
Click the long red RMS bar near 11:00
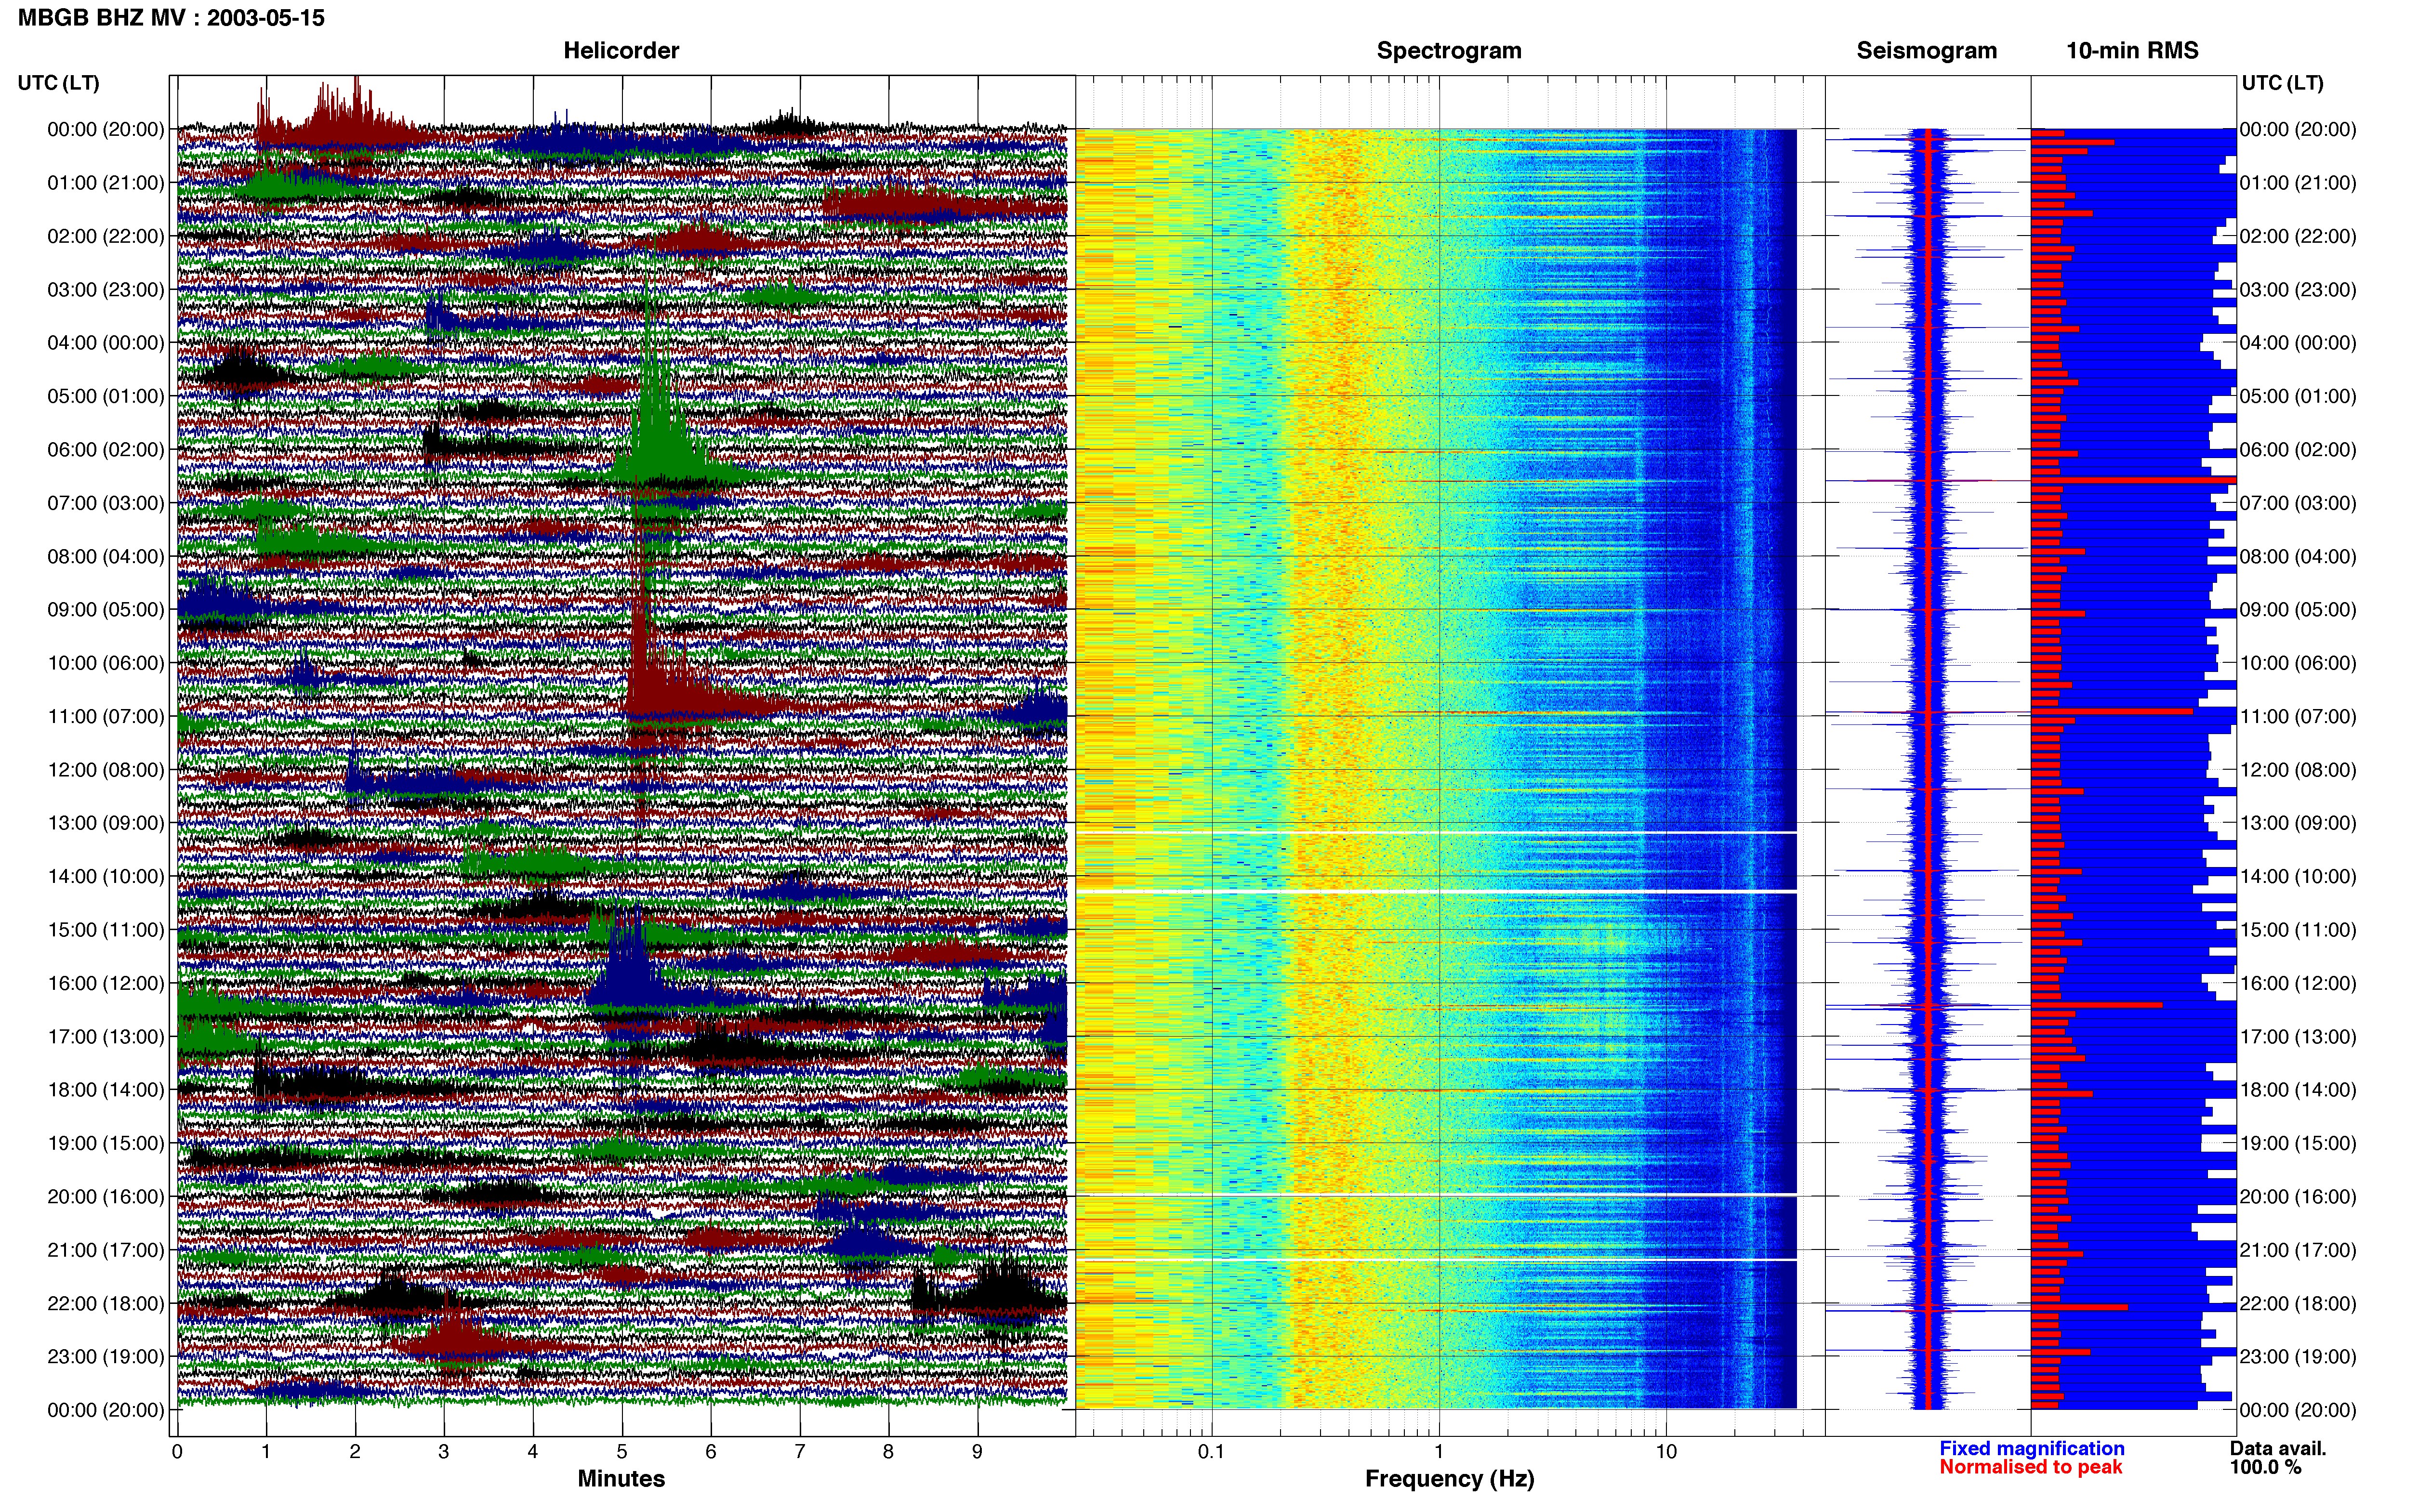2112,711
